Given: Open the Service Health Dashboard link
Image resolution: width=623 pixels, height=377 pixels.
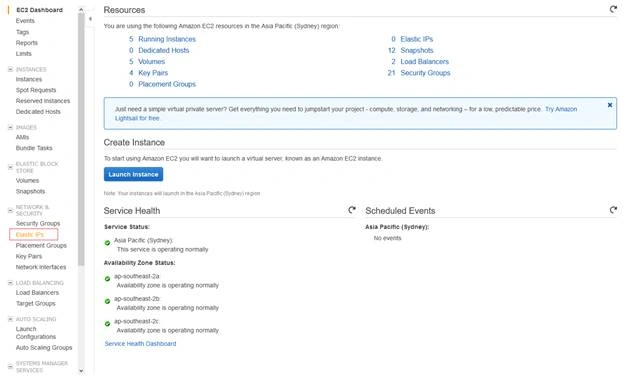Looking at the screenshot, I should (140, 344).
